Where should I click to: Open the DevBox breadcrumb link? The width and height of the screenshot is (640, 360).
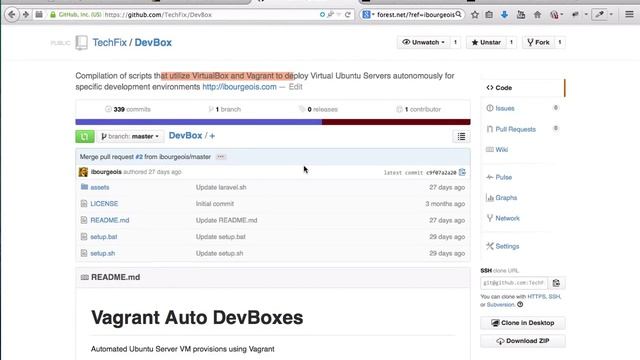[x=185, y=136]
